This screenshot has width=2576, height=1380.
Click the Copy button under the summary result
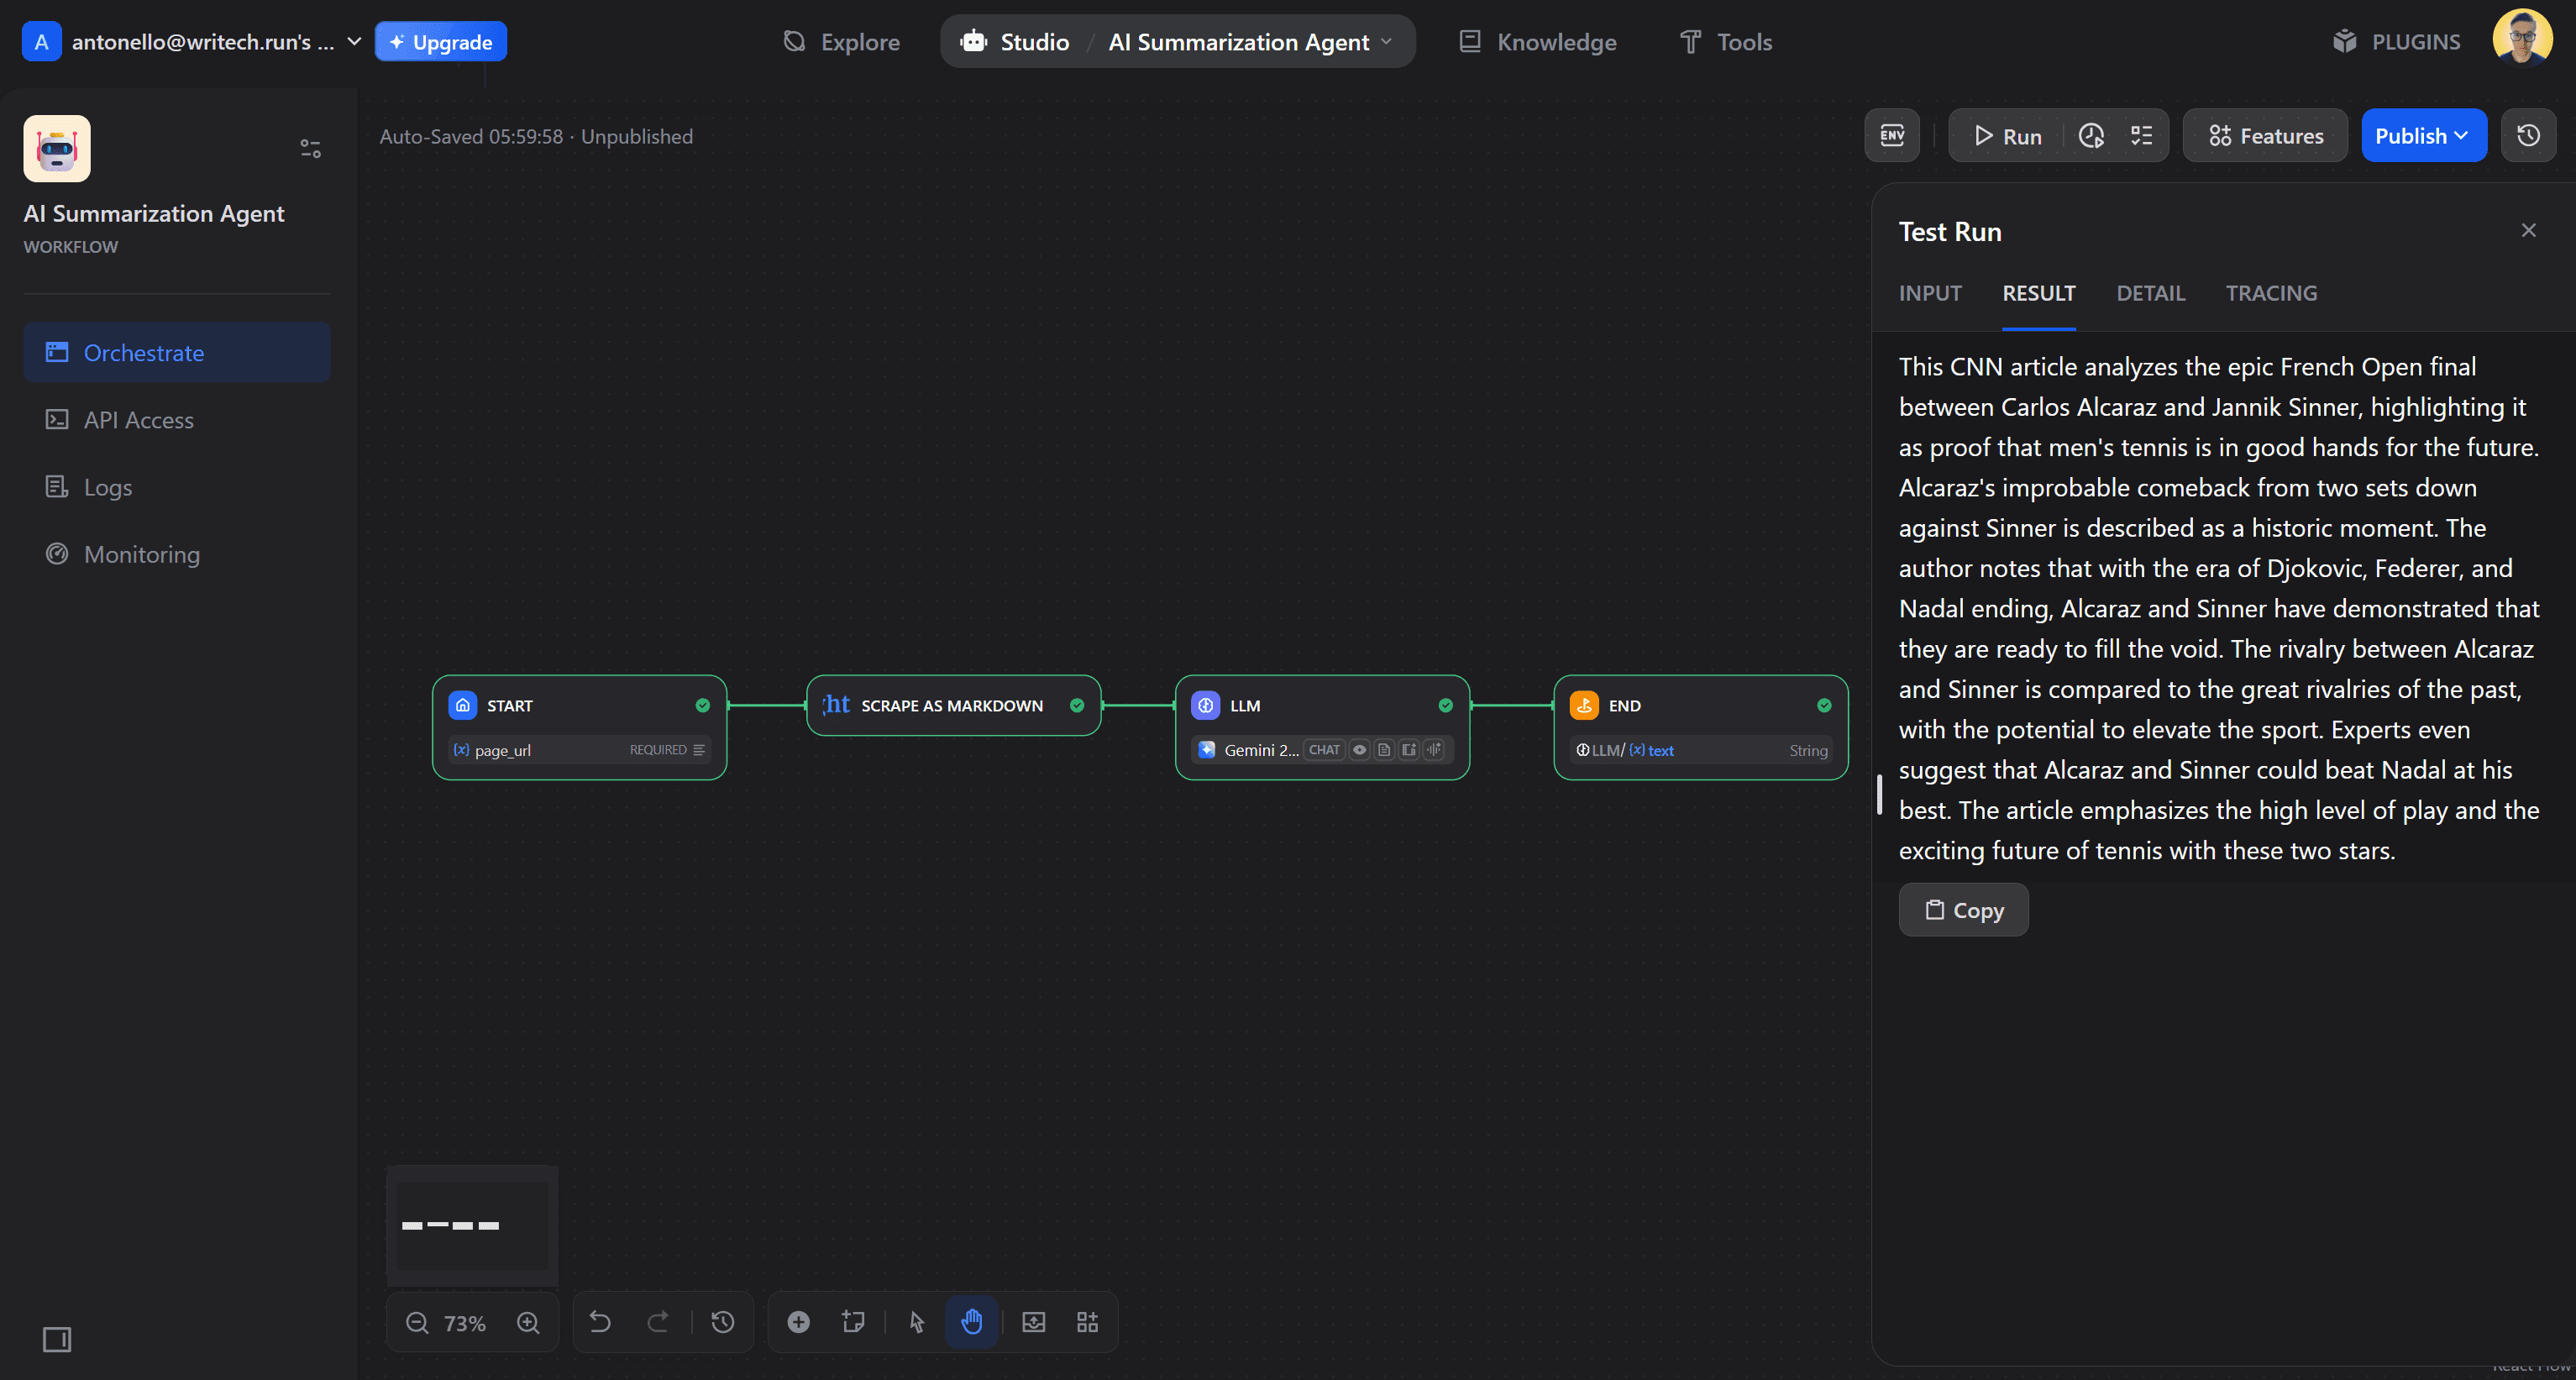point(1962,910)
